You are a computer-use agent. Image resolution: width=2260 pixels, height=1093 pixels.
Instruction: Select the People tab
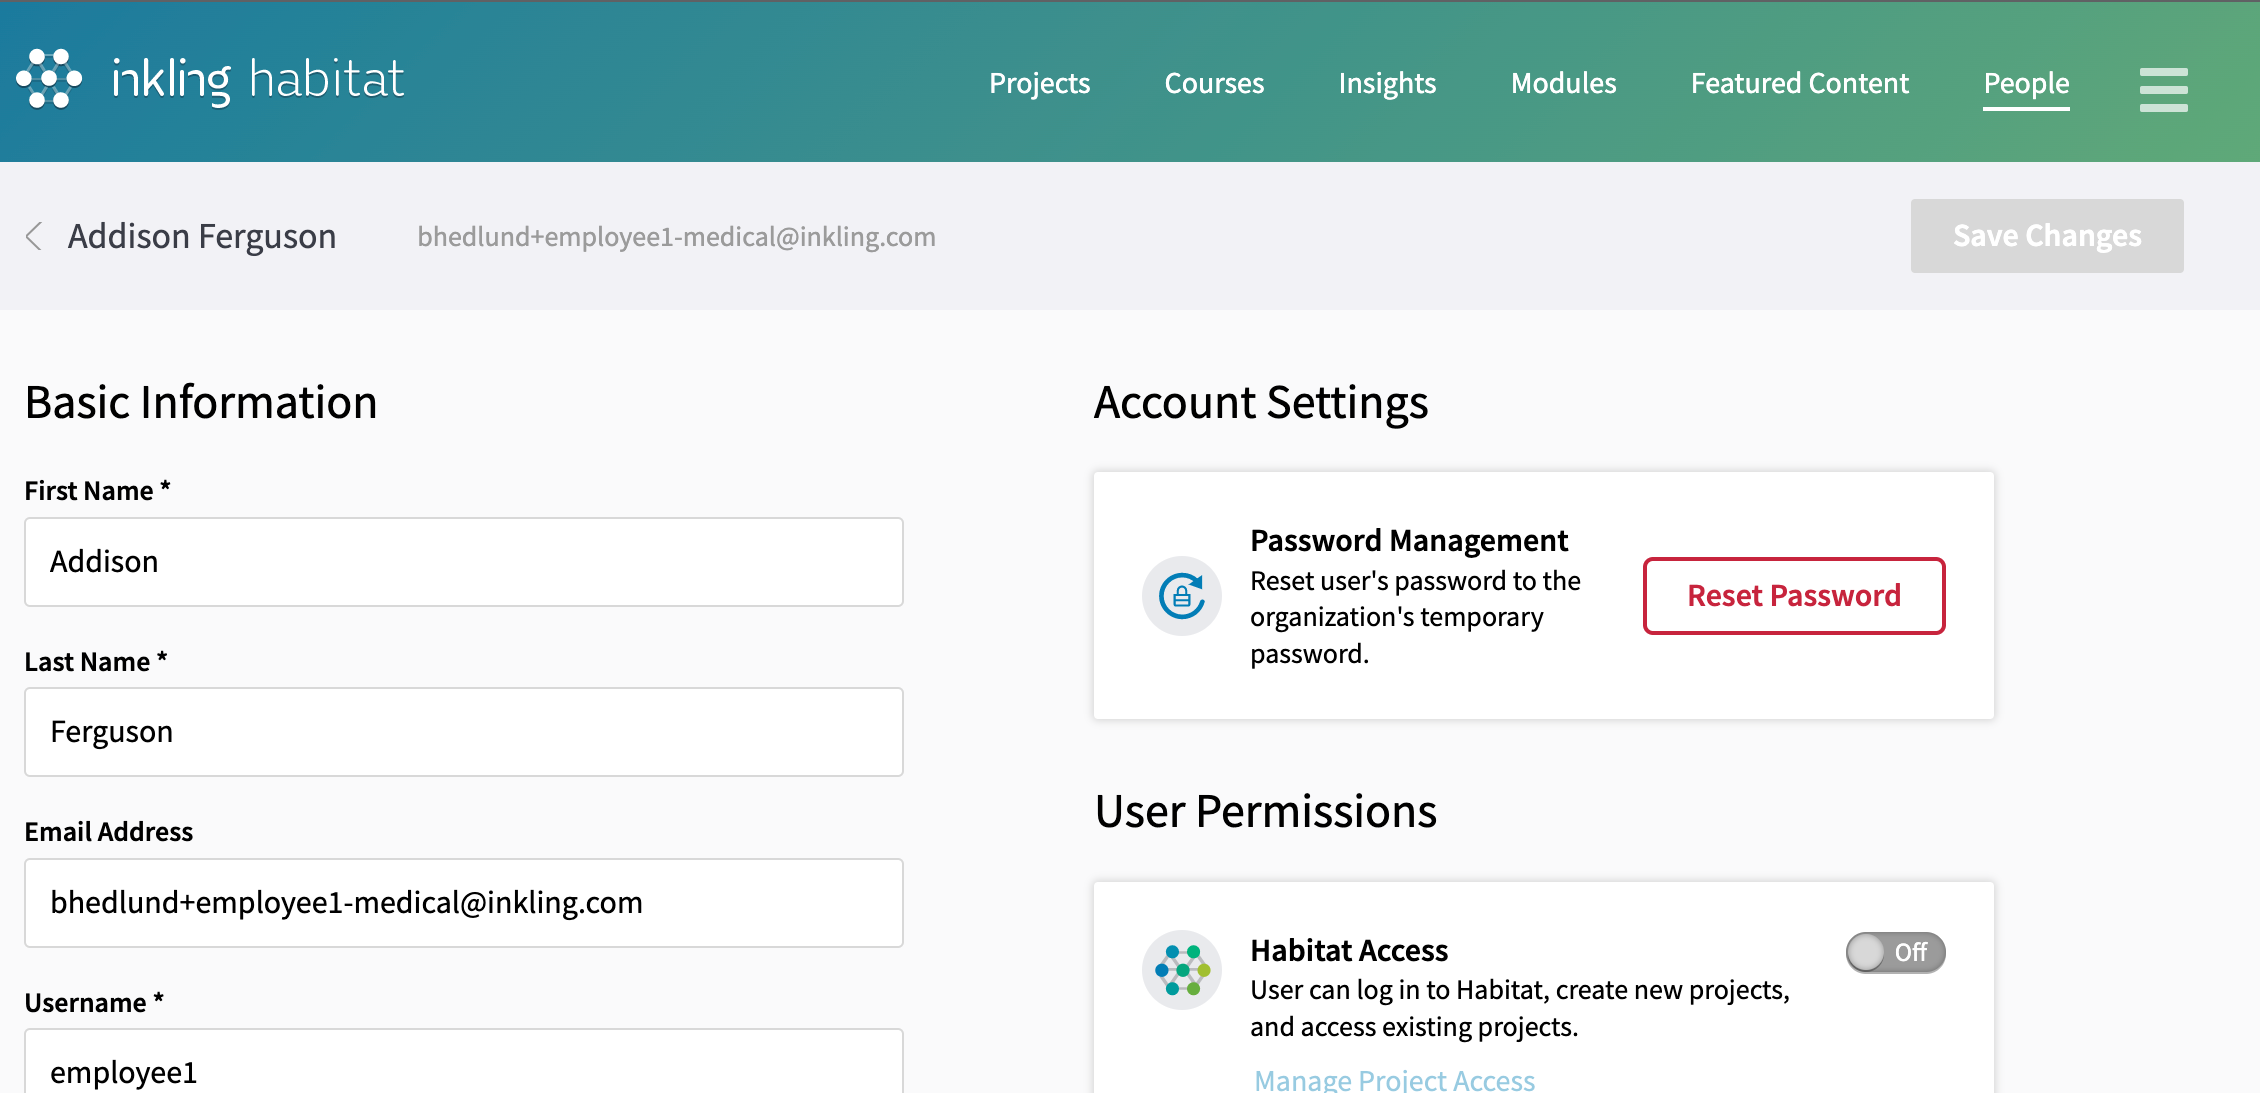2026,83
